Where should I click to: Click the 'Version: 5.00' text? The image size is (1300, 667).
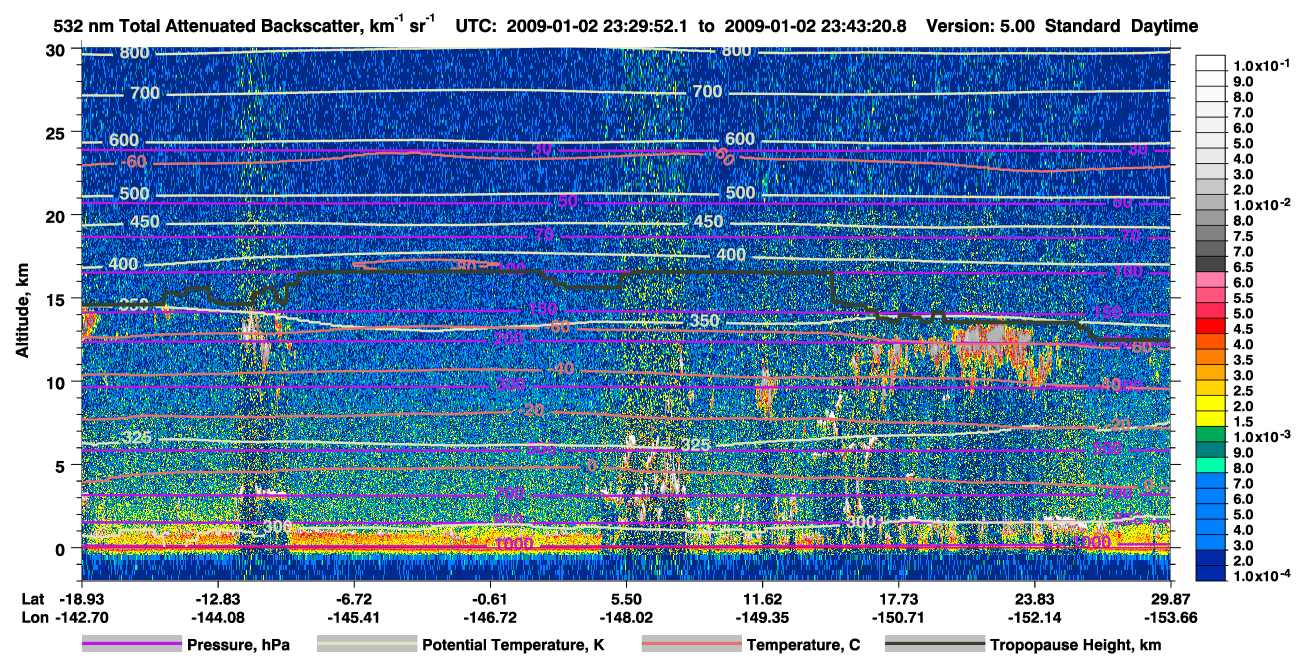pyautogui.click(x=983, y=26)
